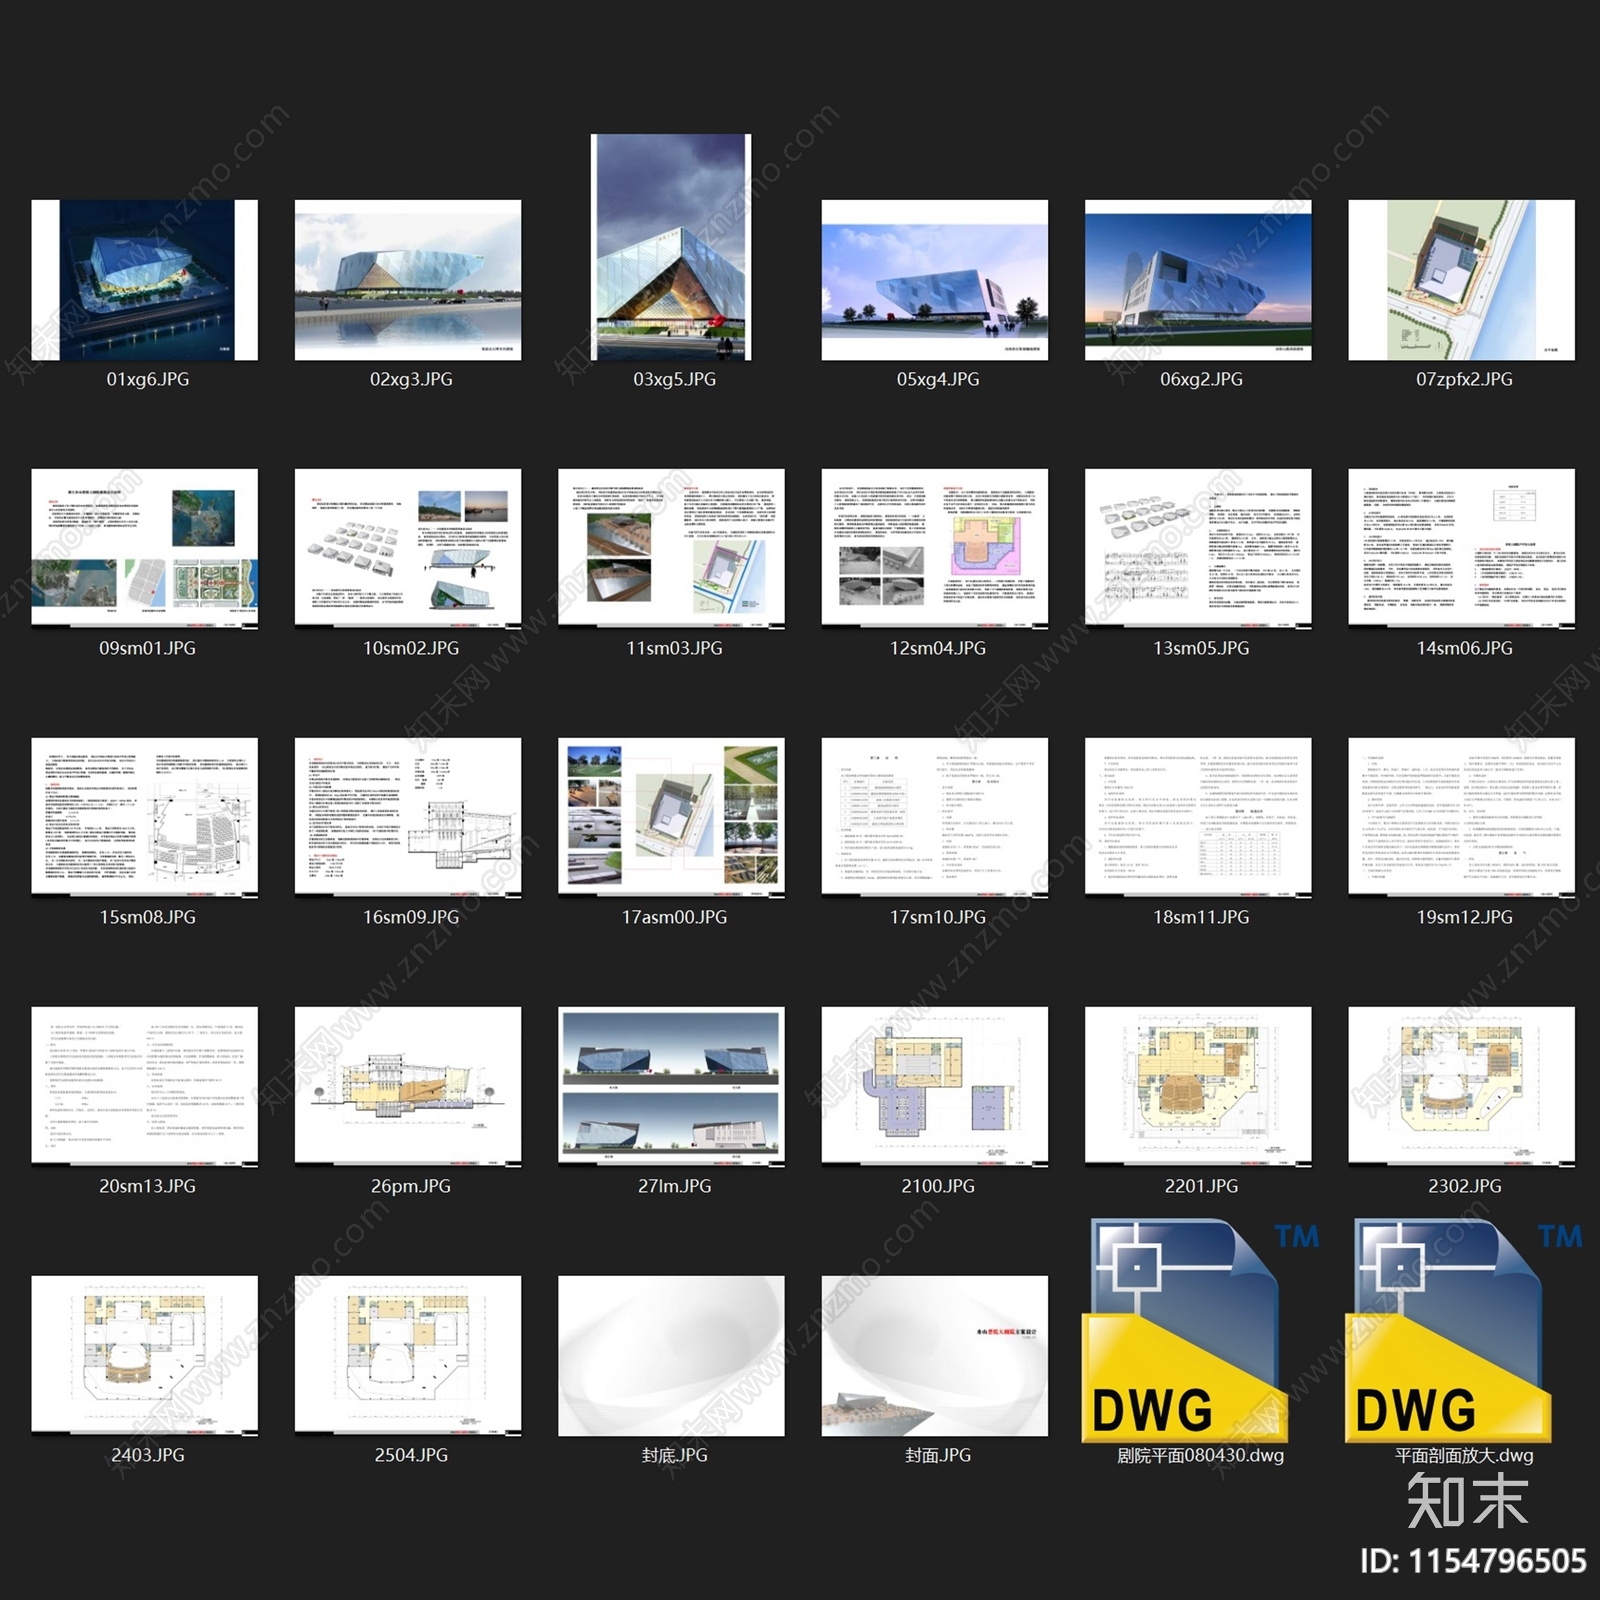Image resolution: width=1600 pixels, height=1600 pixels.
Task: Click the 平面剖面放大.dwg file name
Action: pyautogui.click(x=1464, y=1455)
